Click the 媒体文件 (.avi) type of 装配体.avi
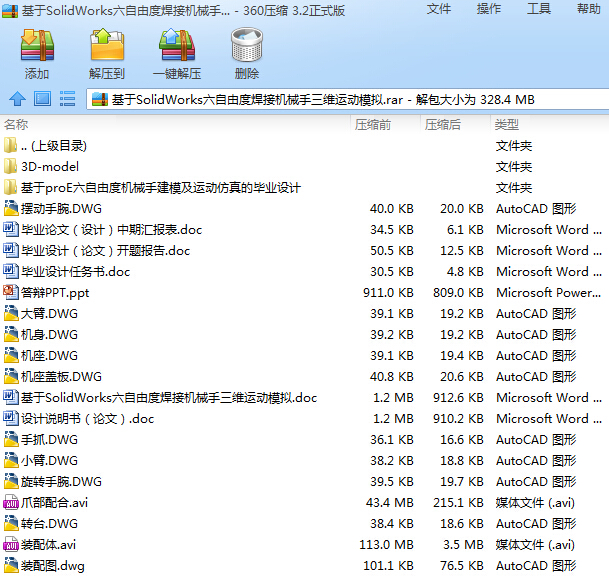 tap(535, 545)
